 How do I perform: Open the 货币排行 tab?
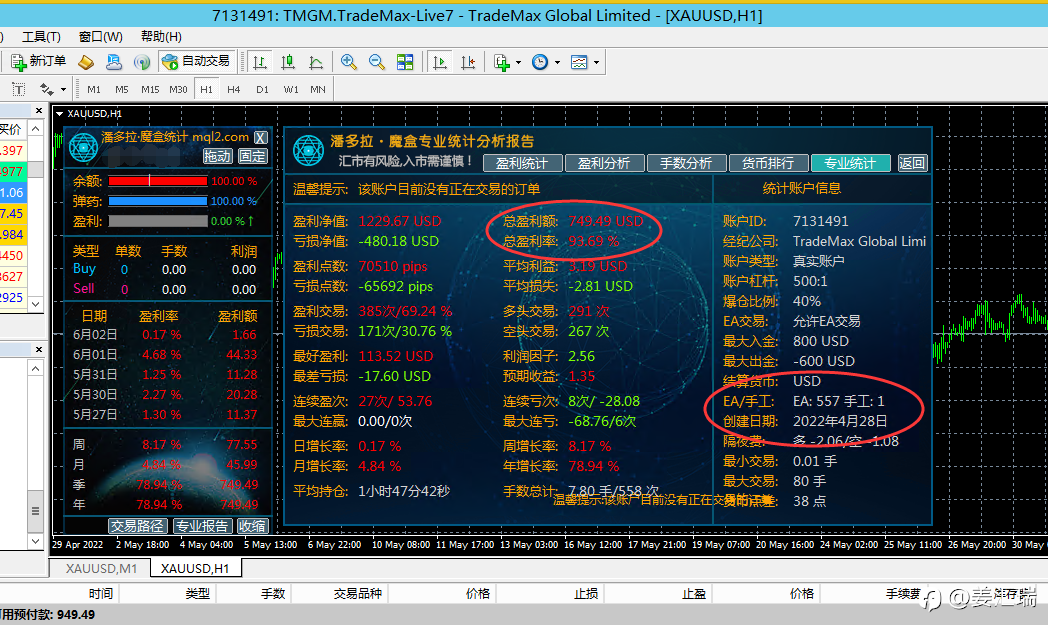click(x=767, y=163)
